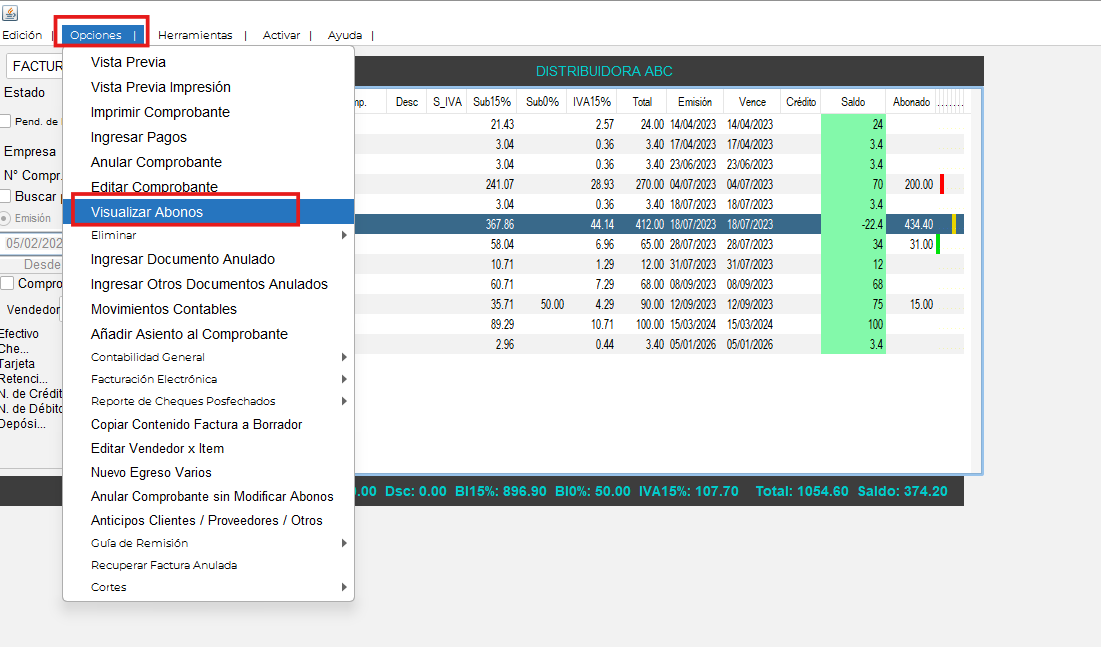Select Ingresar Pagos menu entry
Viewport: 1101px width, 647px height.
pyautogui.click(x=139, y=137)
